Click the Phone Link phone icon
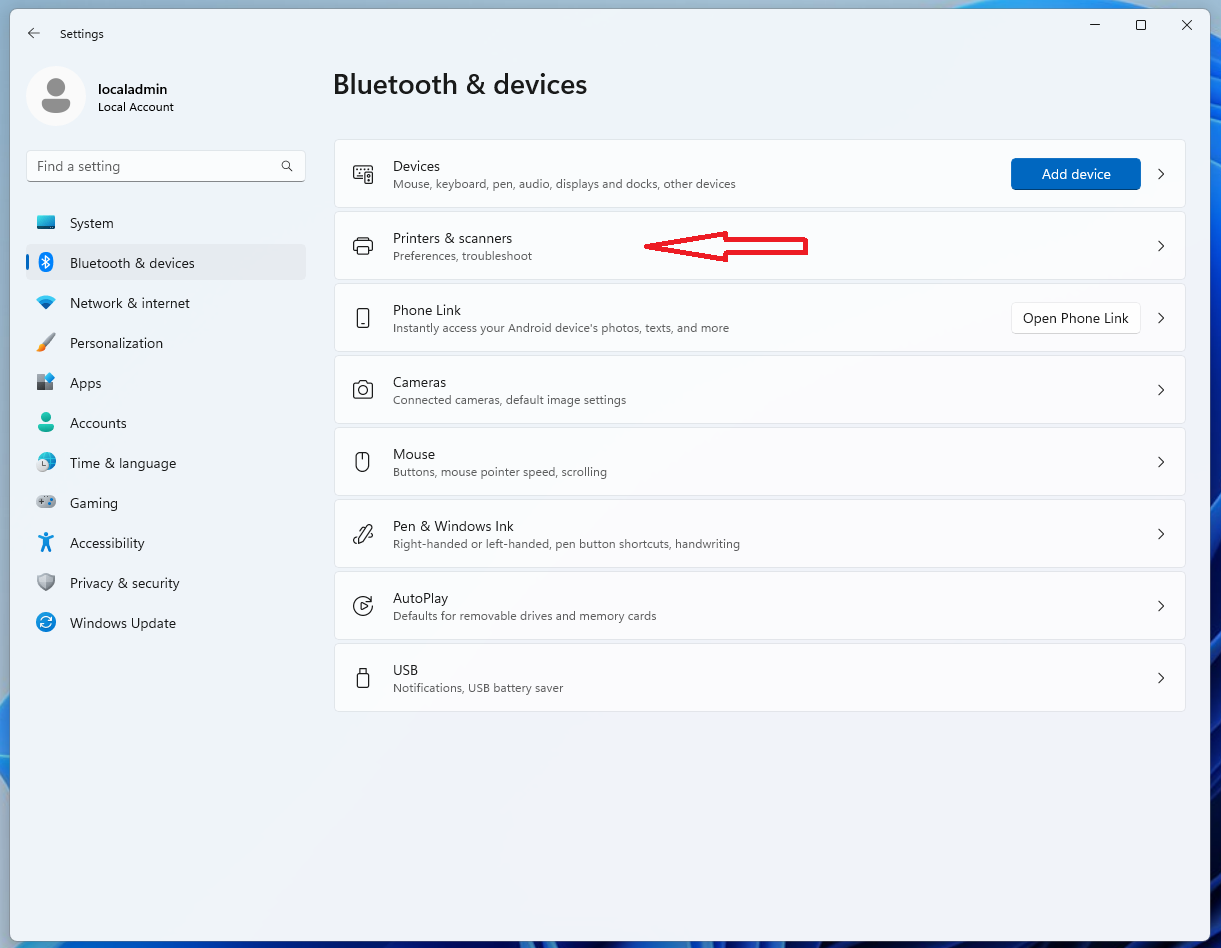This screenshot has height=948, width=1221. click(363, 318)
